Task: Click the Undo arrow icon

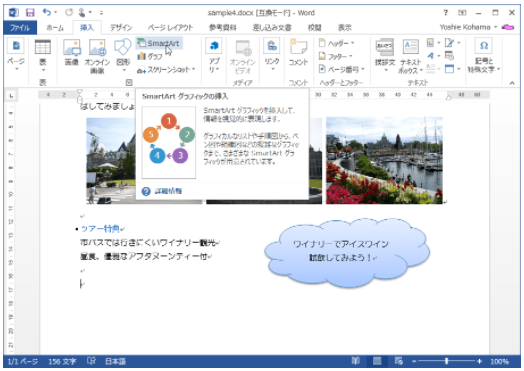Action: click(46, 13)
